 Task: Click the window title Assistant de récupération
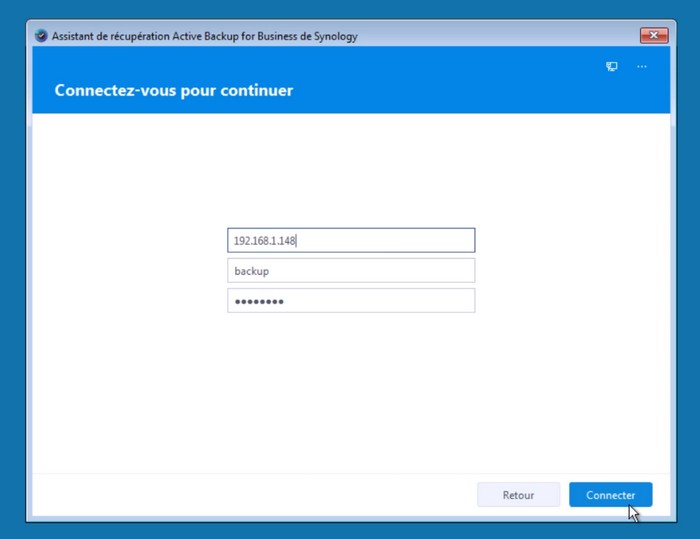(x=204, y=36)
